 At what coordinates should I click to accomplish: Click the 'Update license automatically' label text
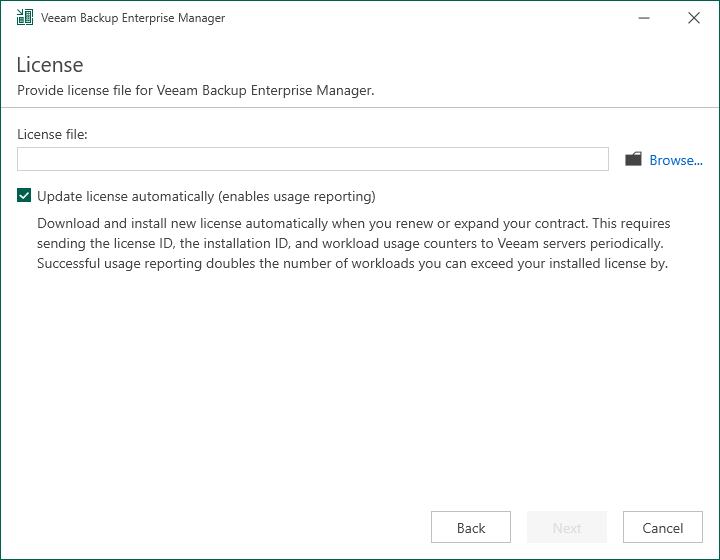[x=125, y=196]
